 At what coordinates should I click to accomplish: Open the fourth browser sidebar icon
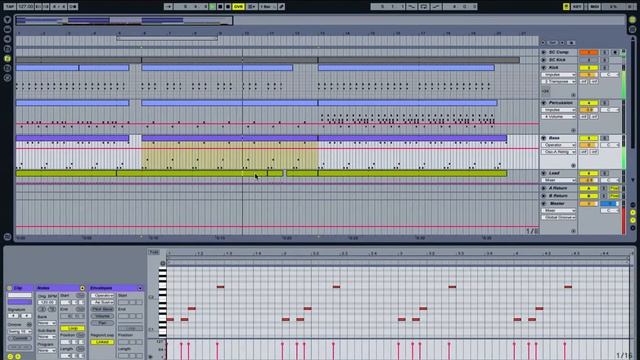click(7, 49)
